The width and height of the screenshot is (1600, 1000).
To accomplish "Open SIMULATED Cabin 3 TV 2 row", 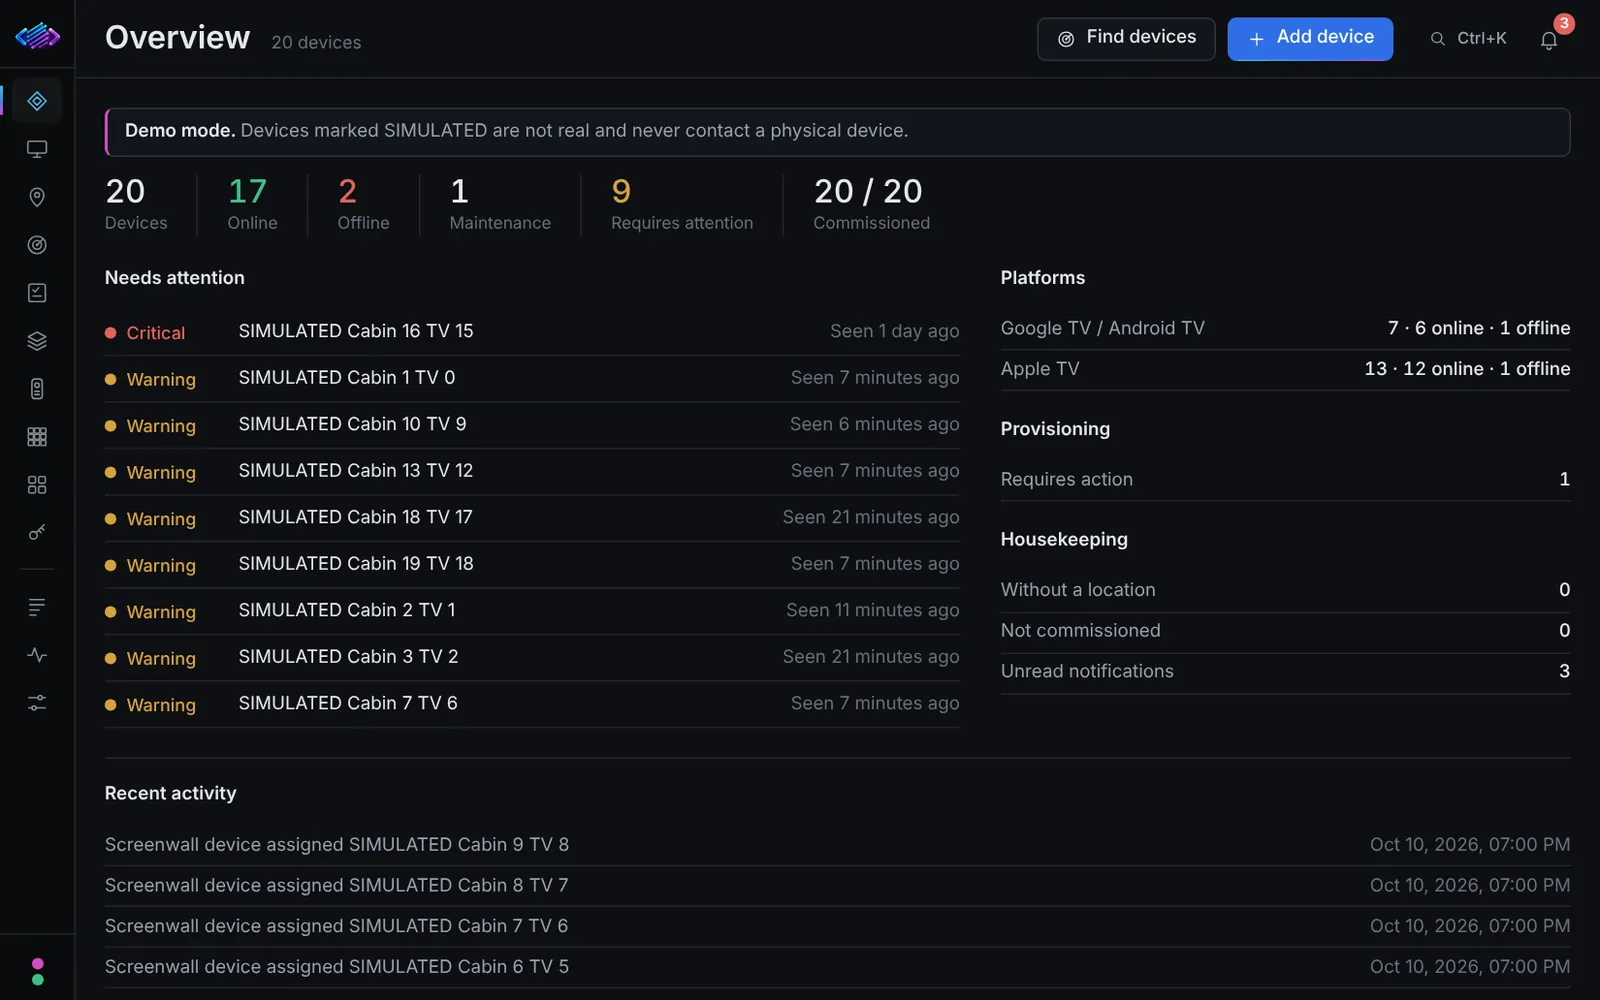I will [532, 657].
